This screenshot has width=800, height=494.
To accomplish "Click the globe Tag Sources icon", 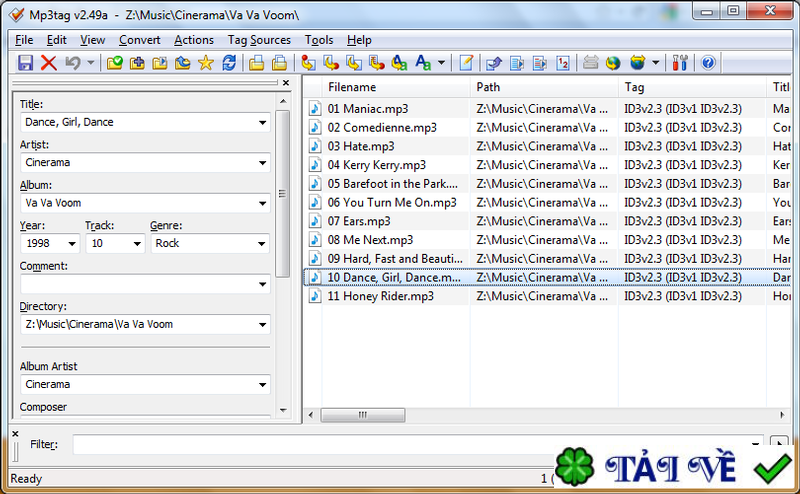I will tap(613, 63).
